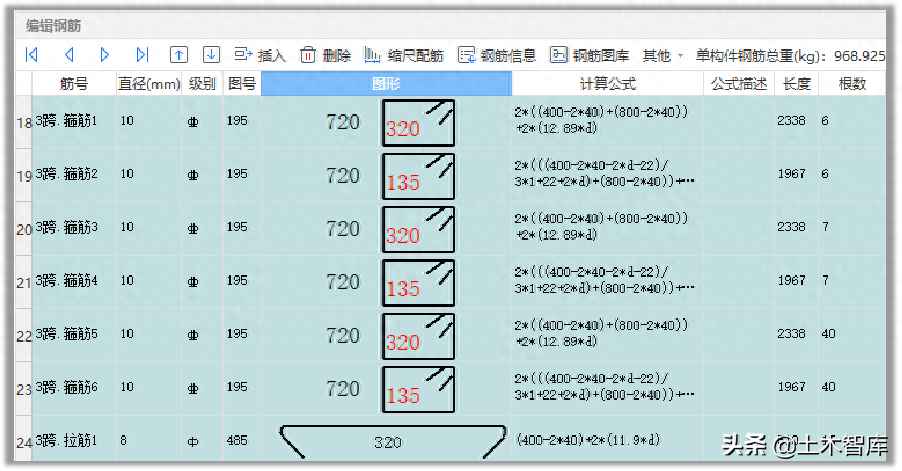Select the highlighted 图形 column header

click(386, 84)
